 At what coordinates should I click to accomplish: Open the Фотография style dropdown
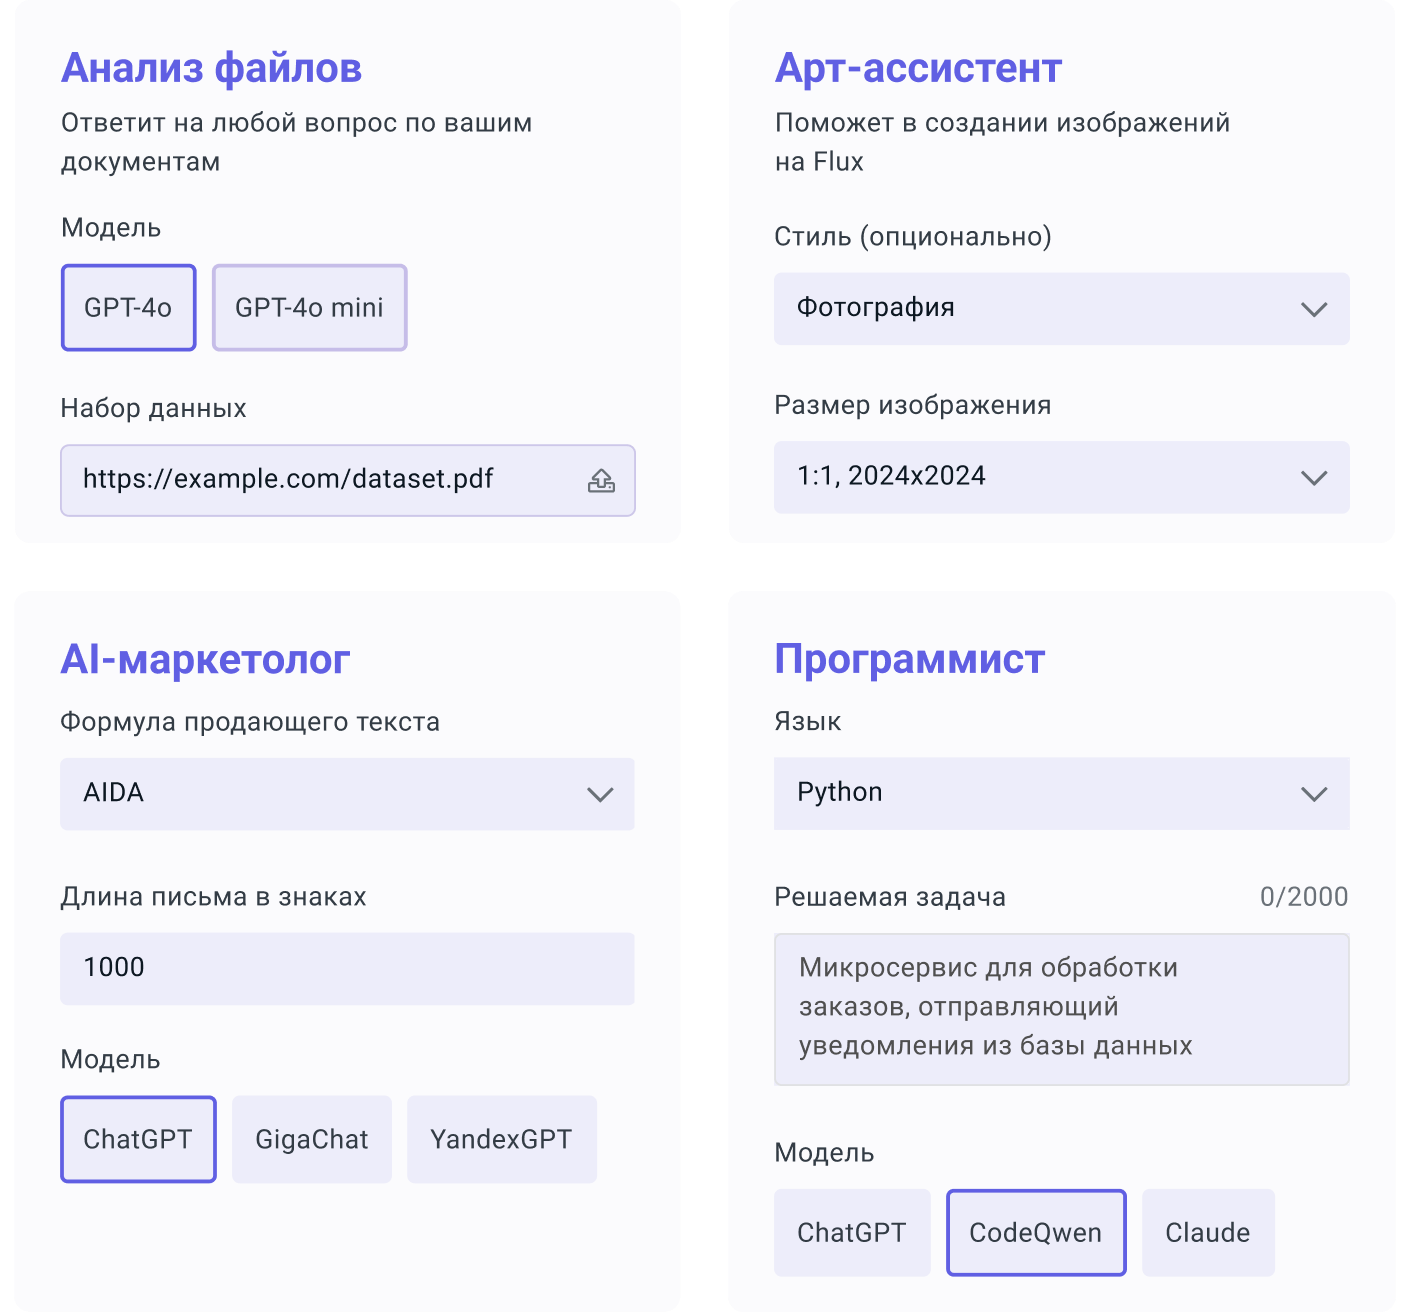[x=1061, y=309]
